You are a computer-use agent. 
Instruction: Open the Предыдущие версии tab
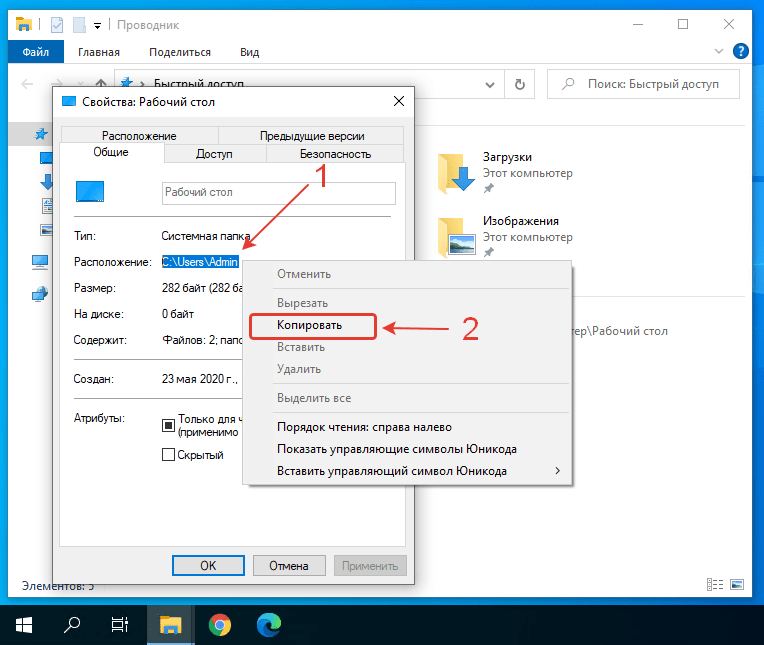pos(312,135)
